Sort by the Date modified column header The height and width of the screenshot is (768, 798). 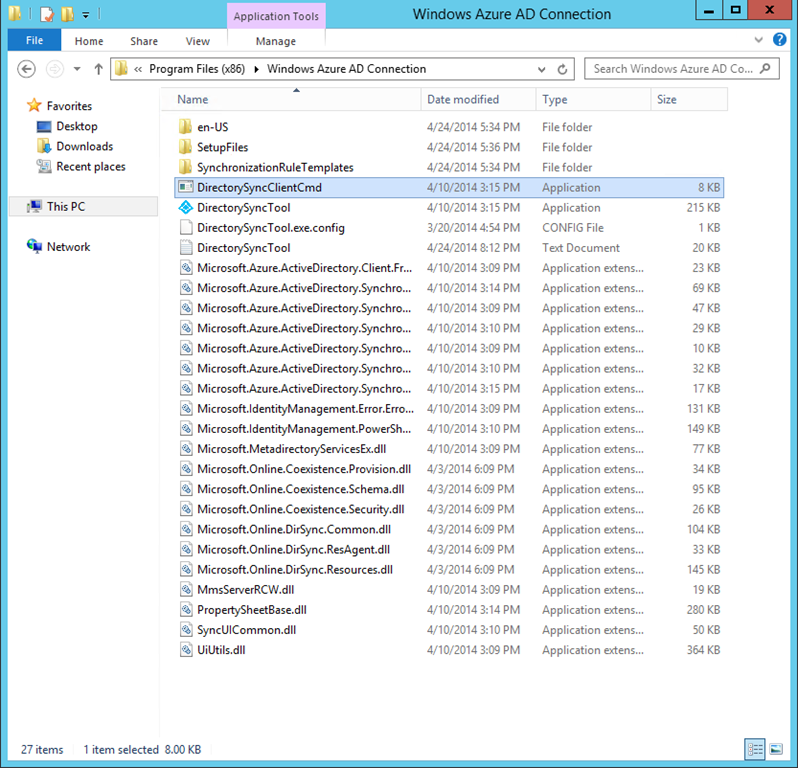click(x=478, y=100)
